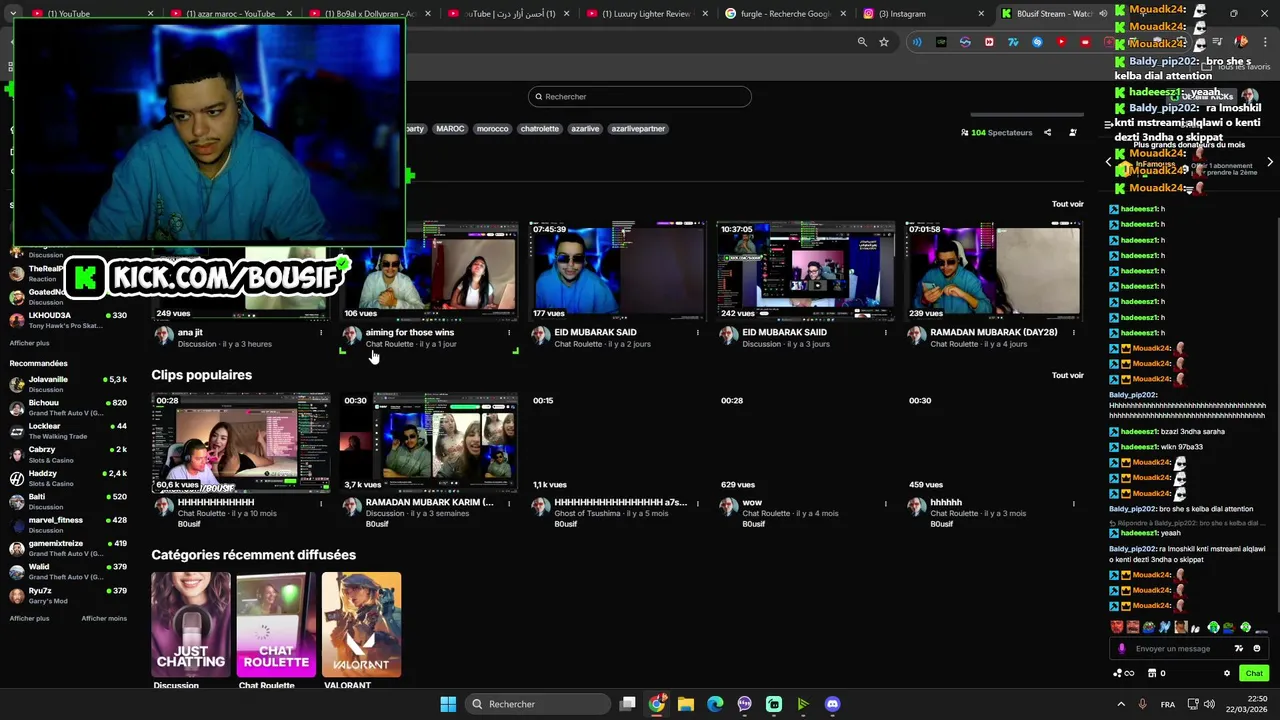
Task: Open the marvel_fitness recommended channel
Action: [68, 524]
